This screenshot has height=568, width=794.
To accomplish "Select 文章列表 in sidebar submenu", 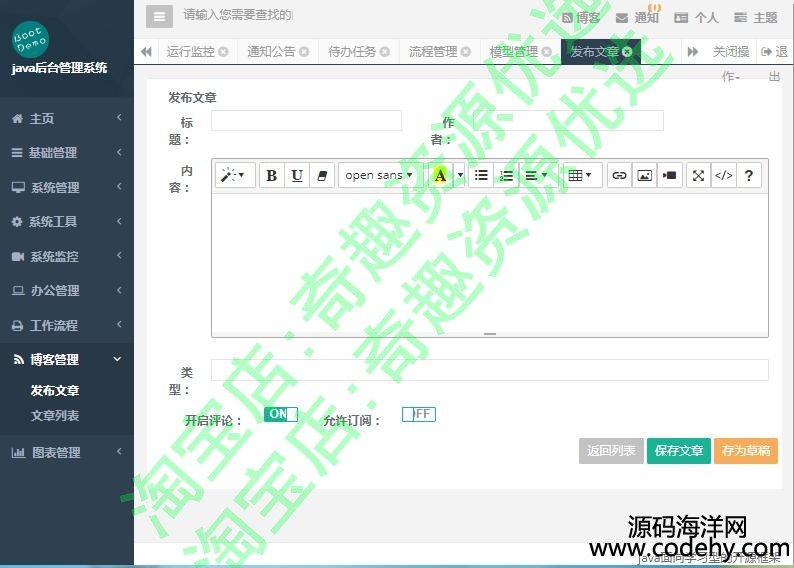I will coord(55,416).
